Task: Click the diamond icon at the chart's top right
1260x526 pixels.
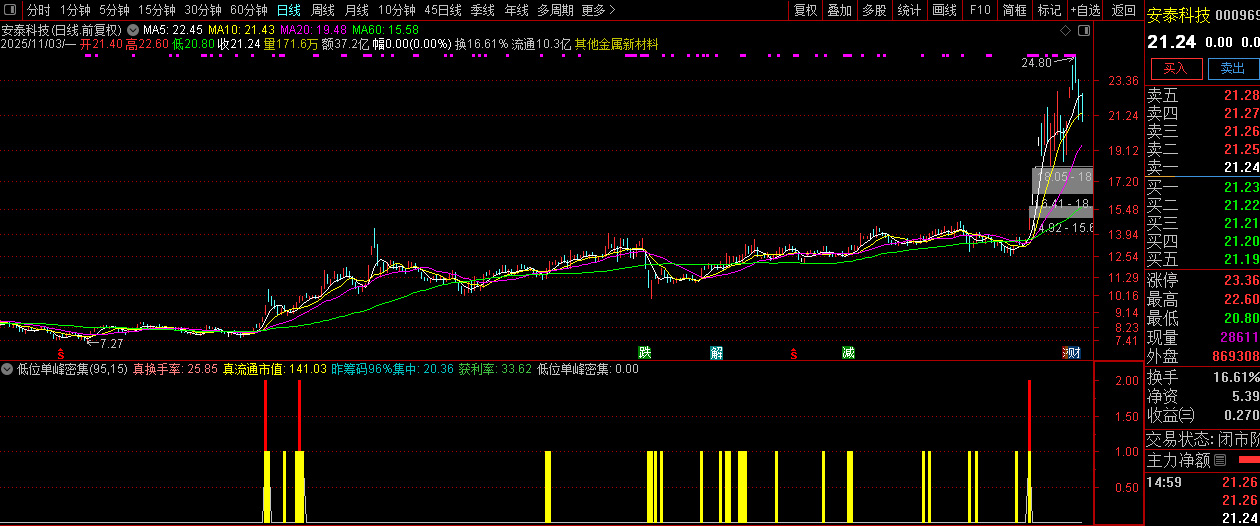Action: 1067,31
